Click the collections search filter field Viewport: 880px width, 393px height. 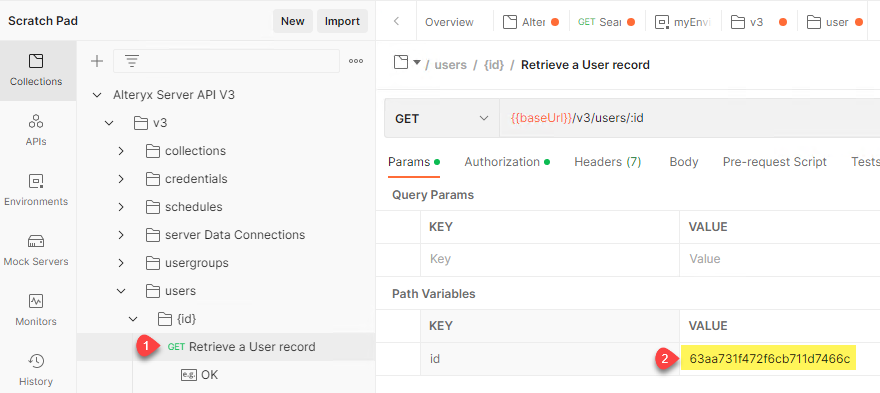(226, 61)
